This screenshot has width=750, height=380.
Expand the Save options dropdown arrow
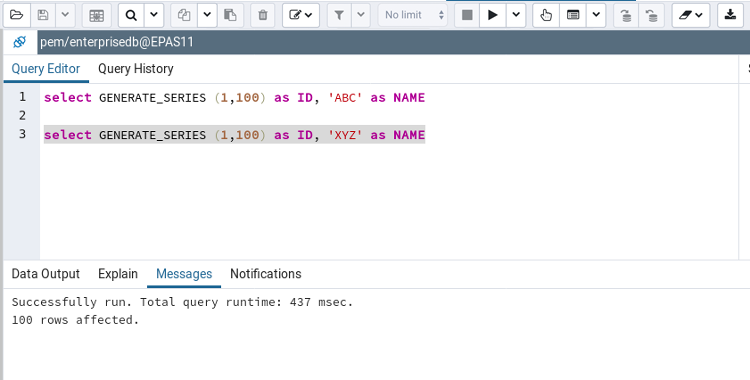[66, 15]
